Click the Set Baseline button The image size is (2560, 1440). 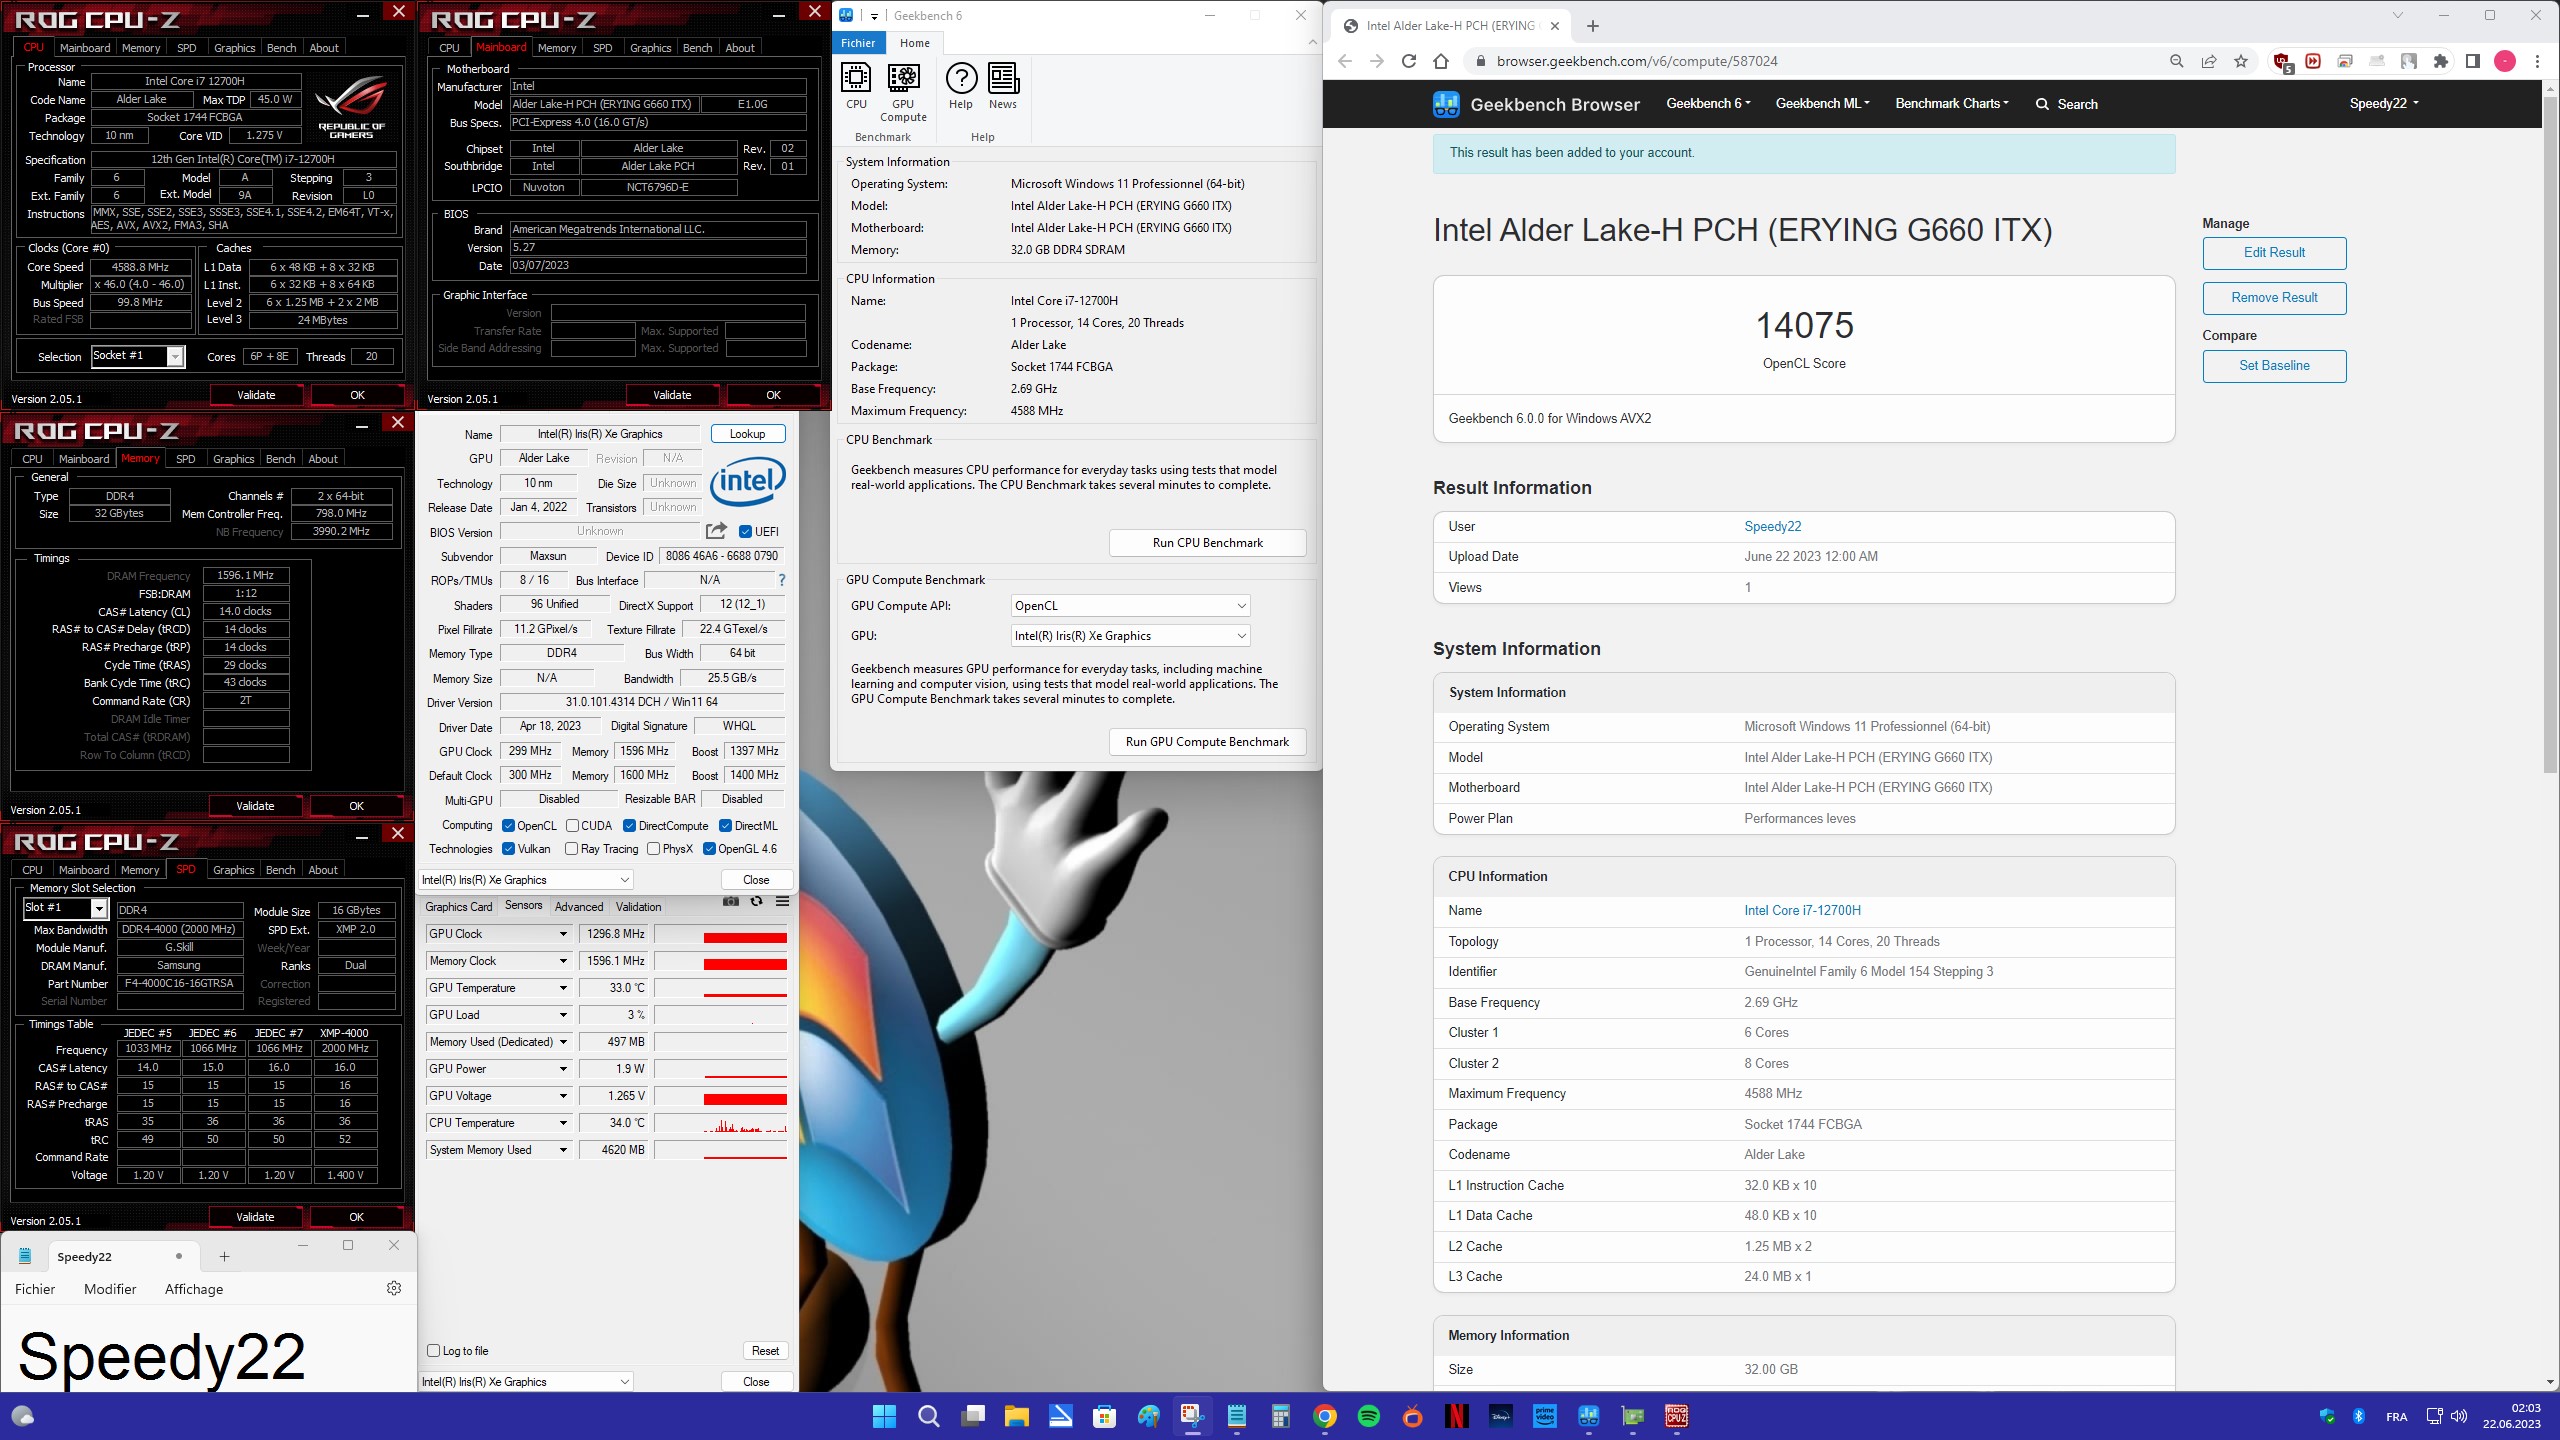coord(2274,366)
